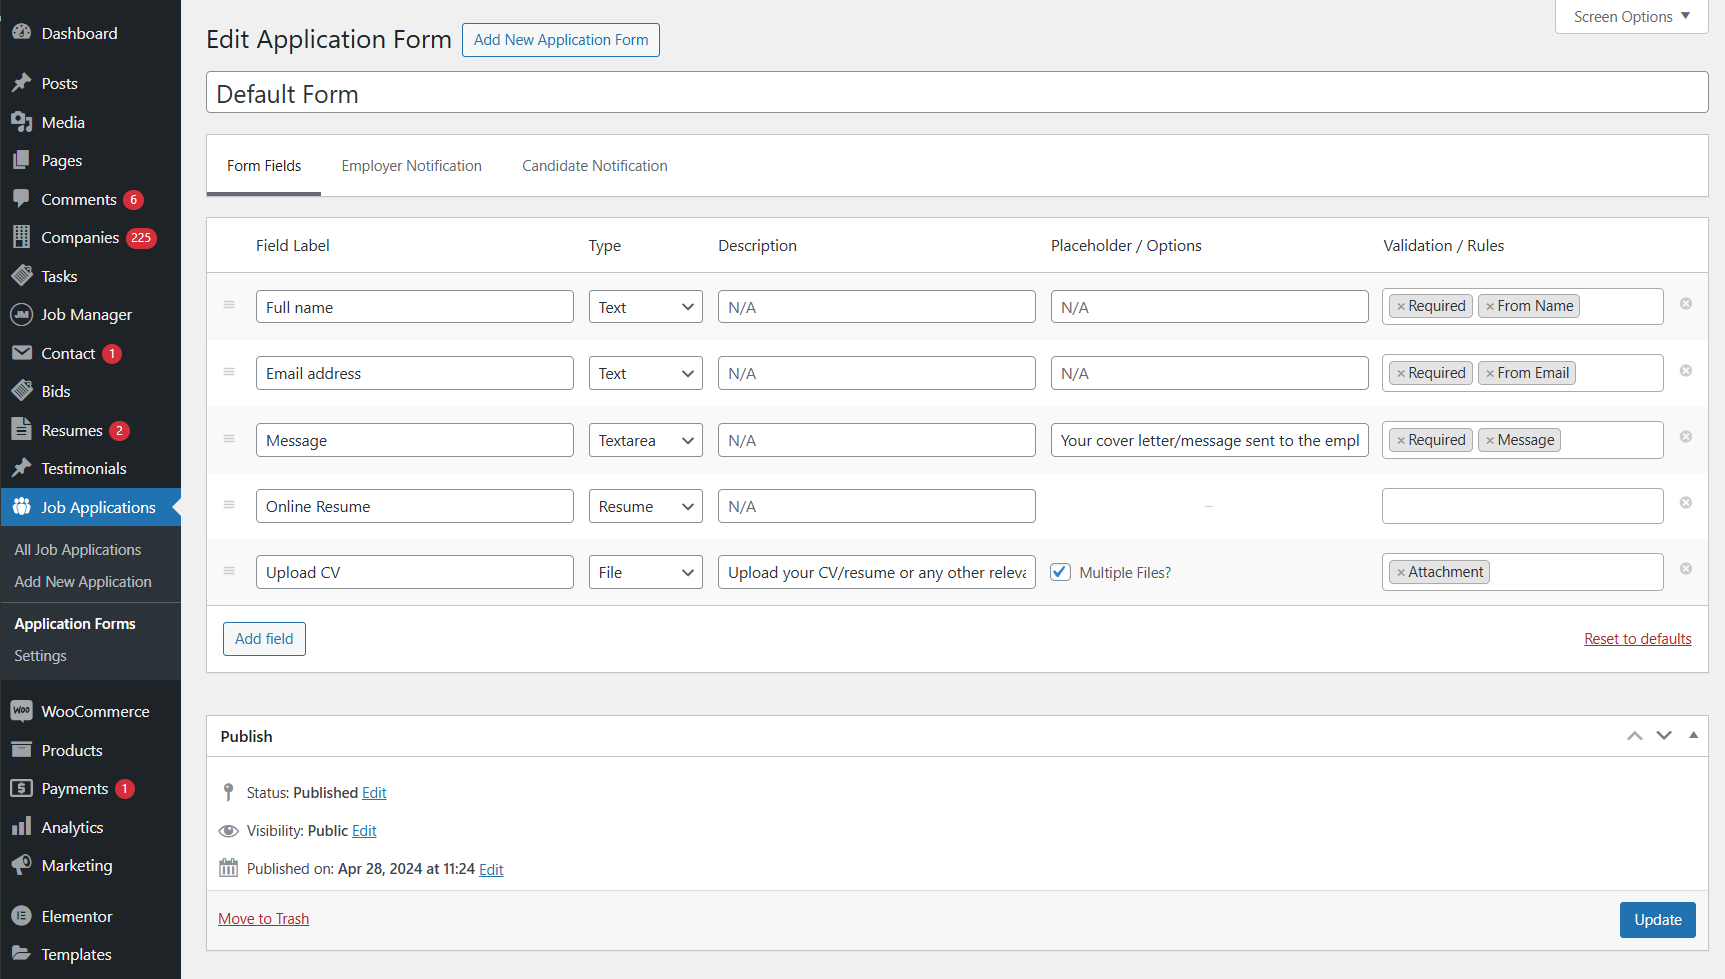Screen dimensions: 1725x979
Task: Expand the Textarea type dropdown for Message
Action: pos(645,440)
